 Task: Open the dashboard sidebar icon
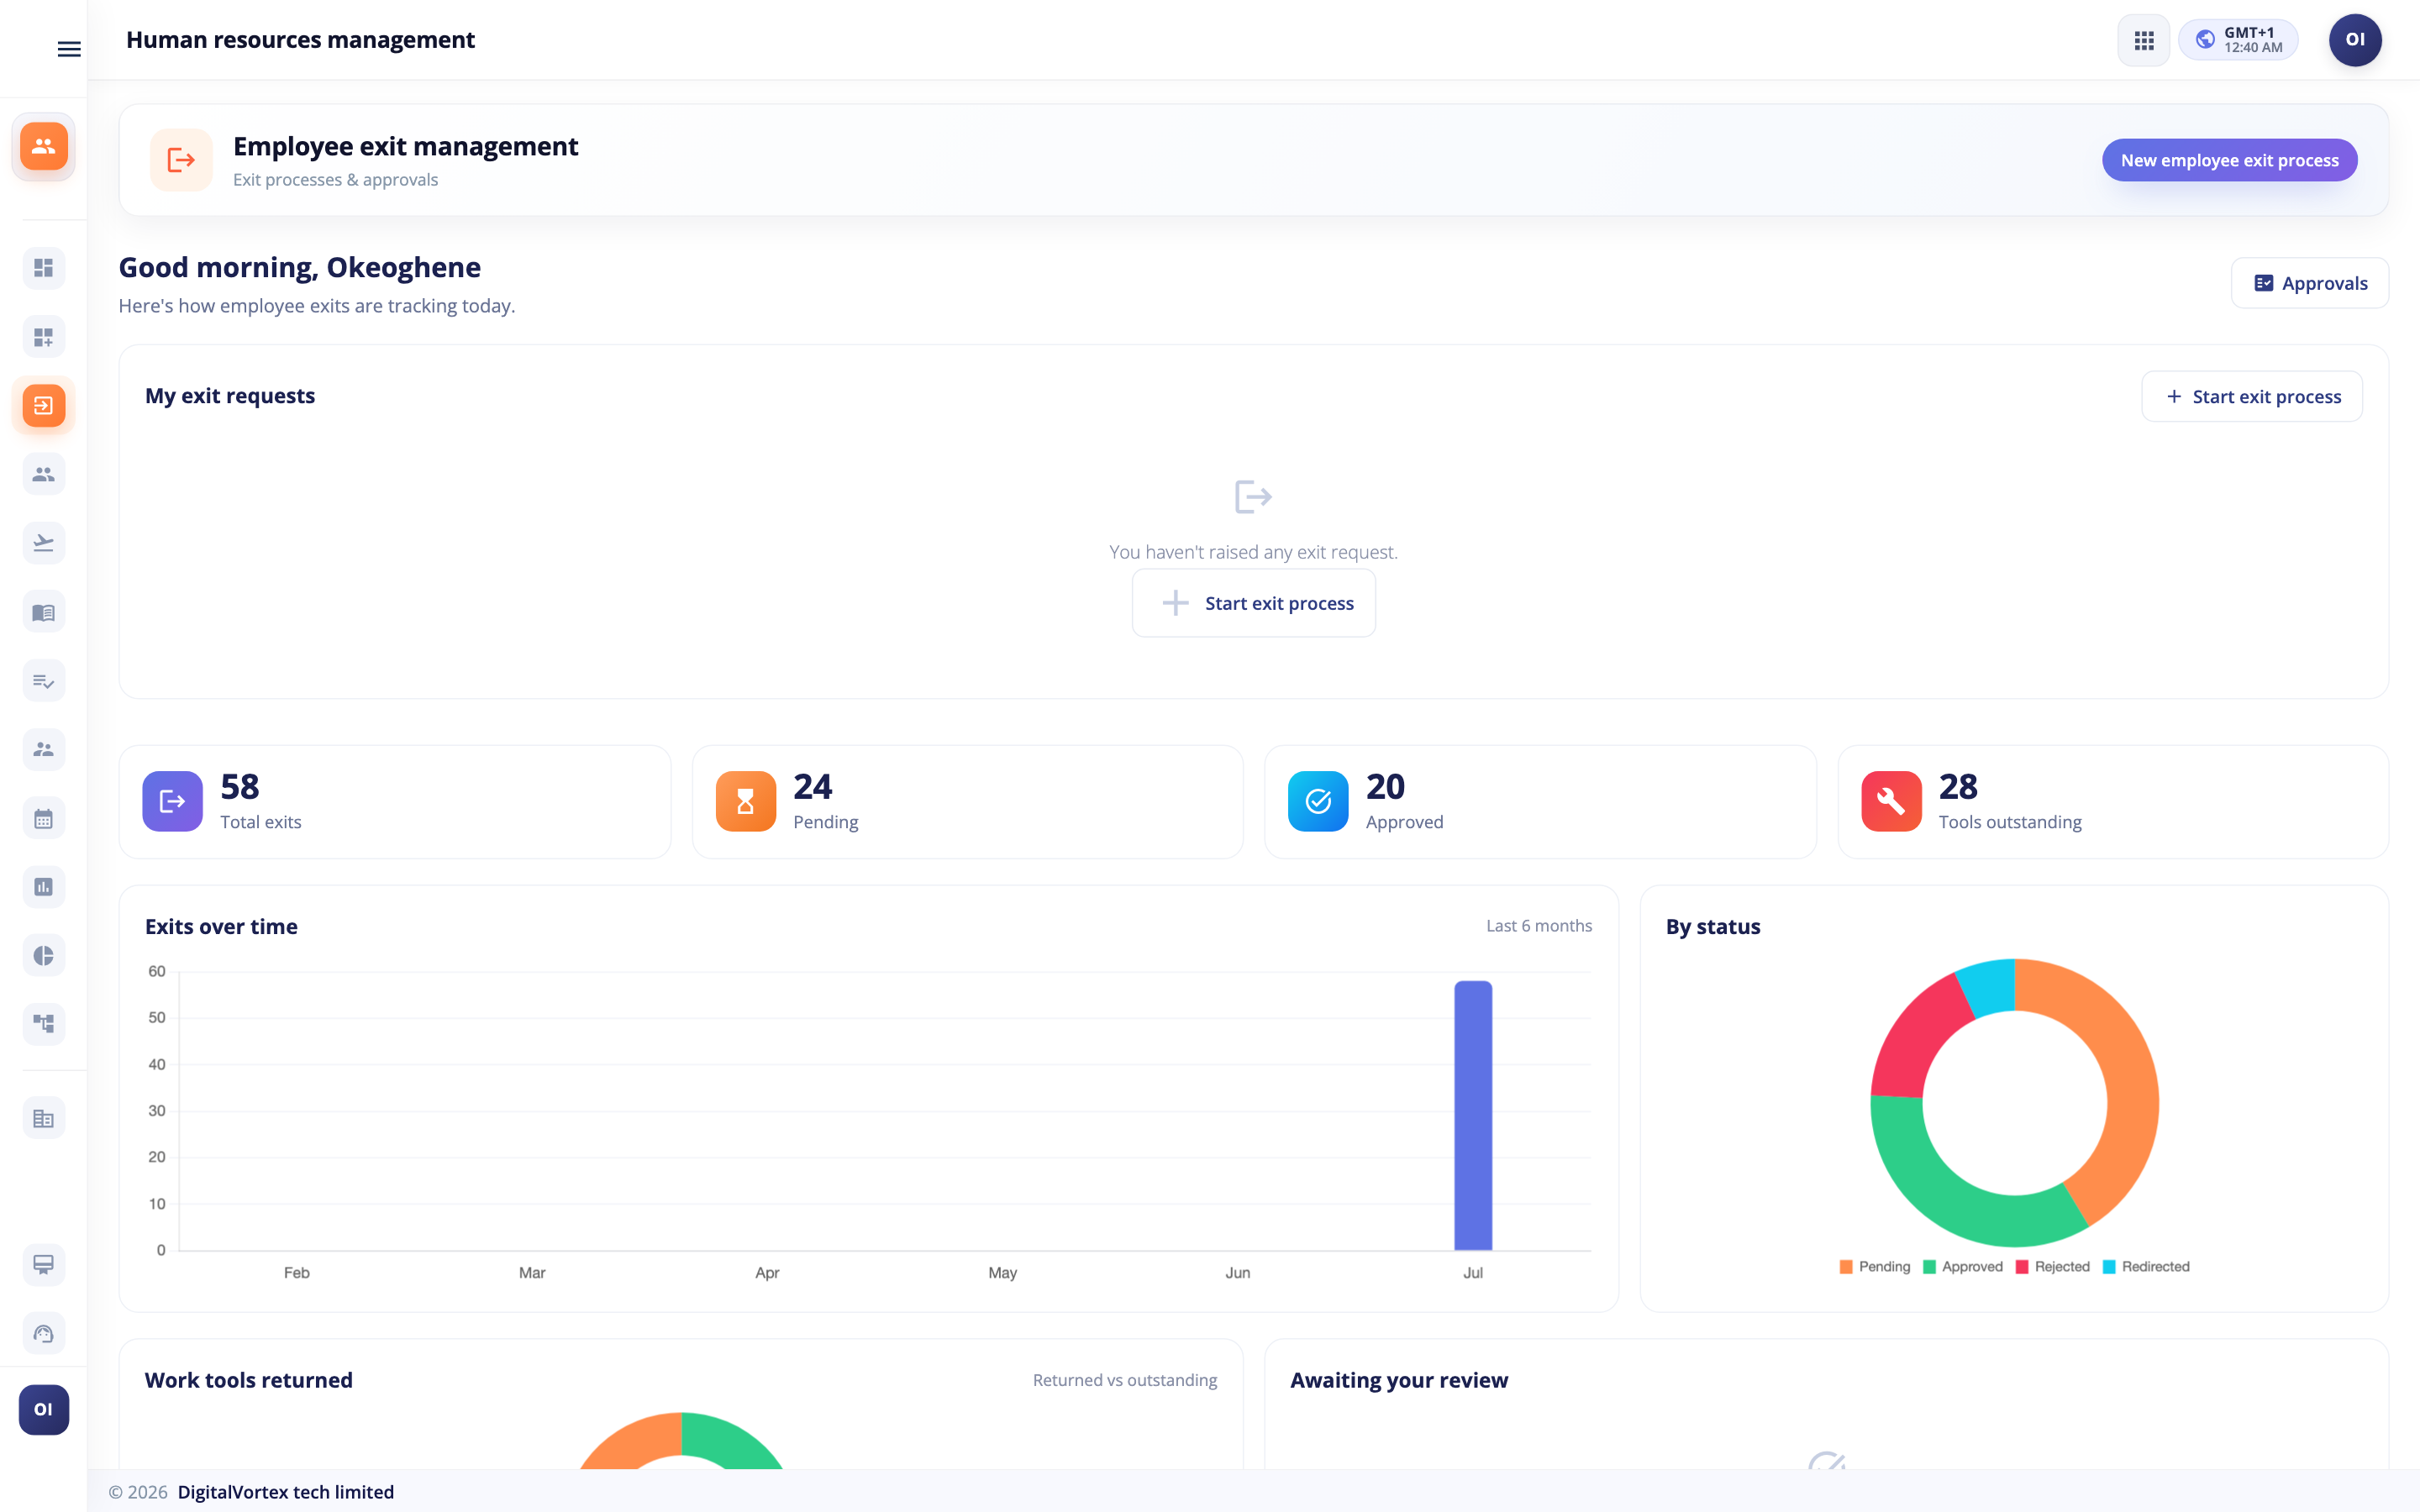[43, 268]
